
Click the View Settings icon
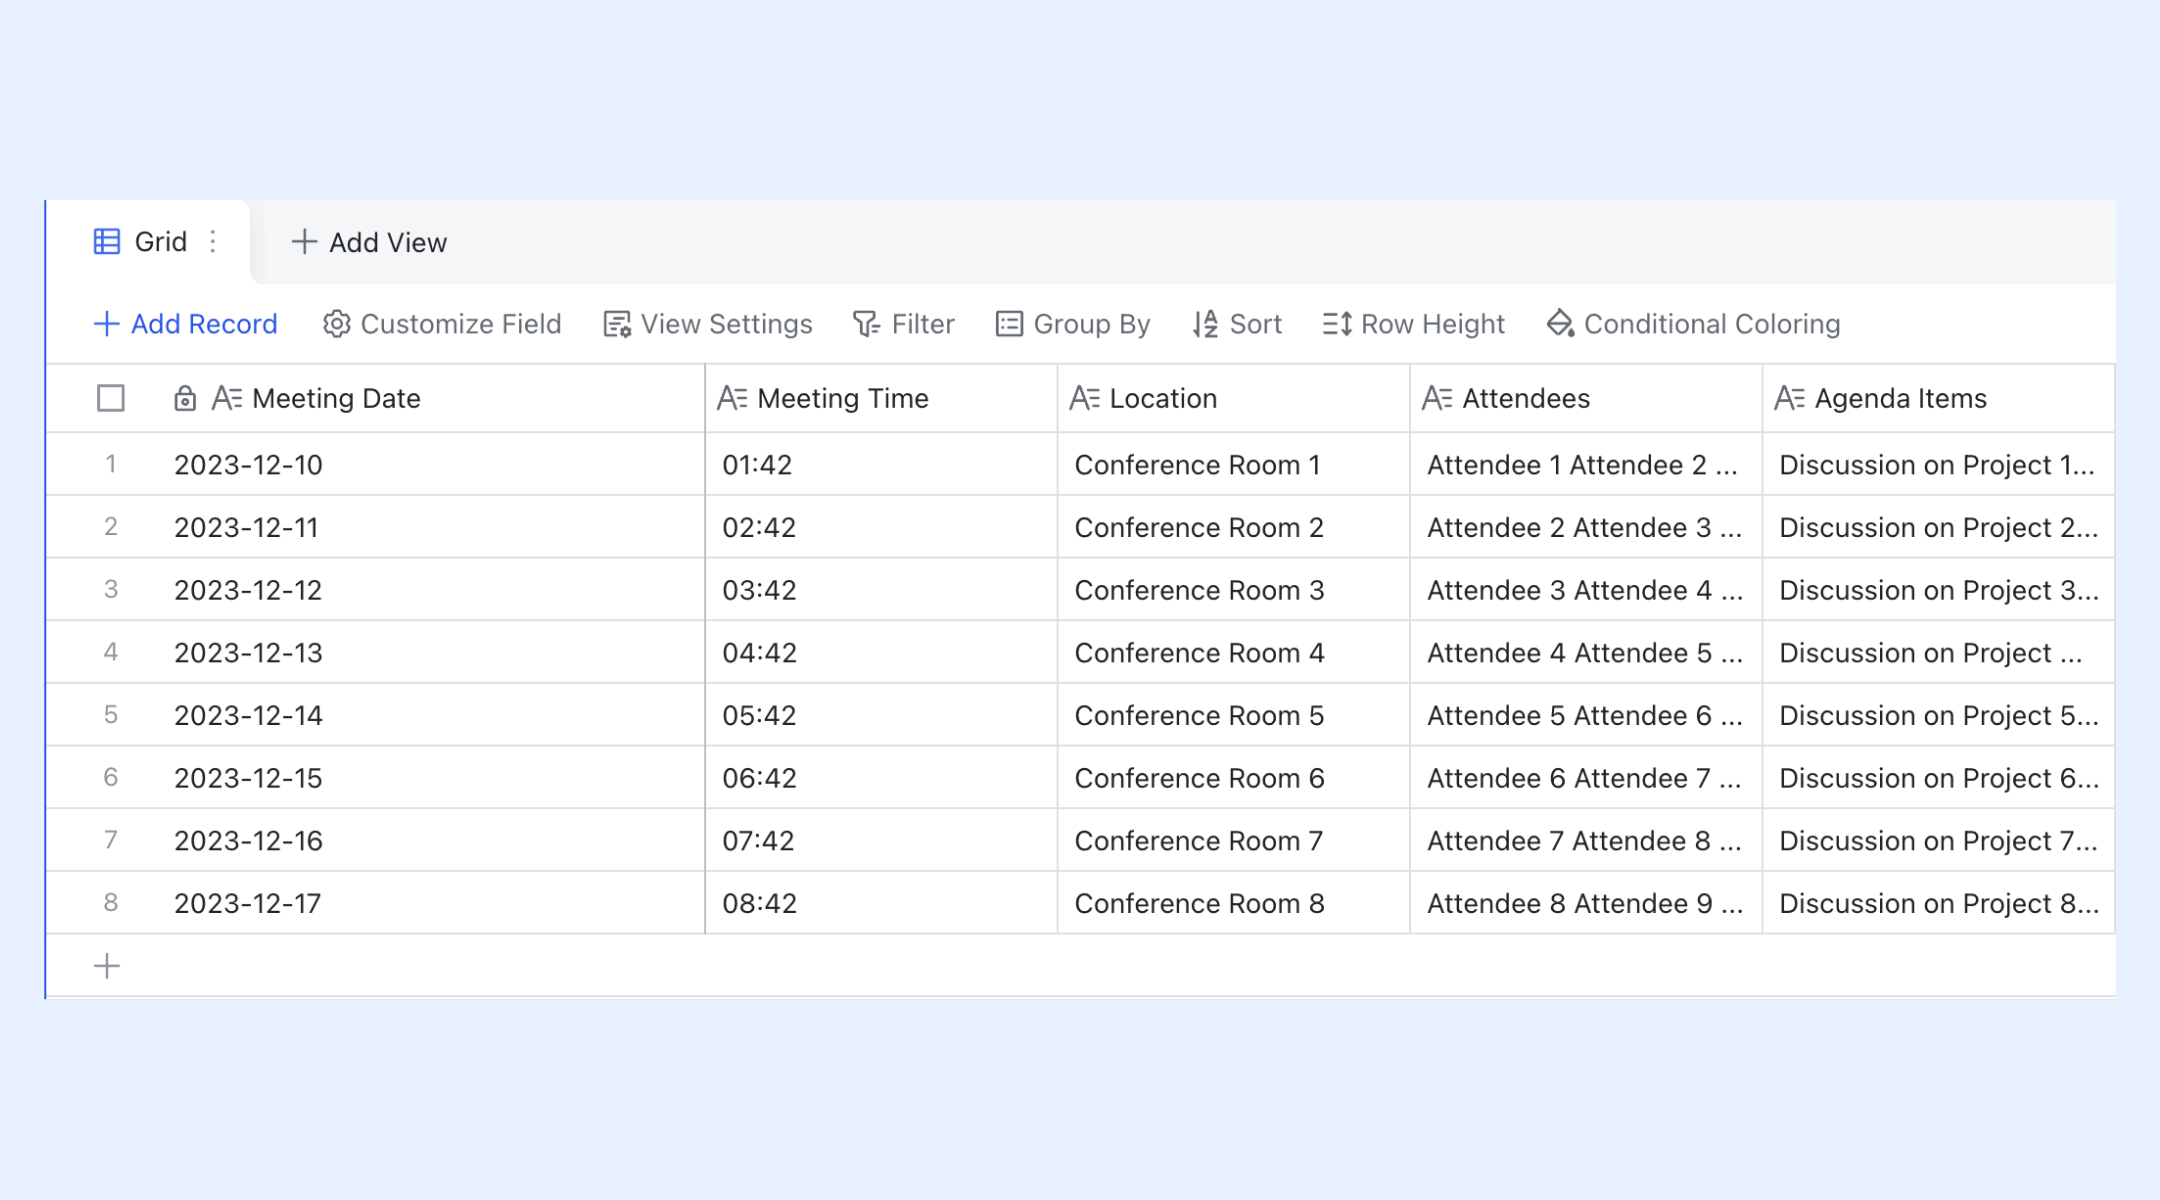tap(617, 324)
